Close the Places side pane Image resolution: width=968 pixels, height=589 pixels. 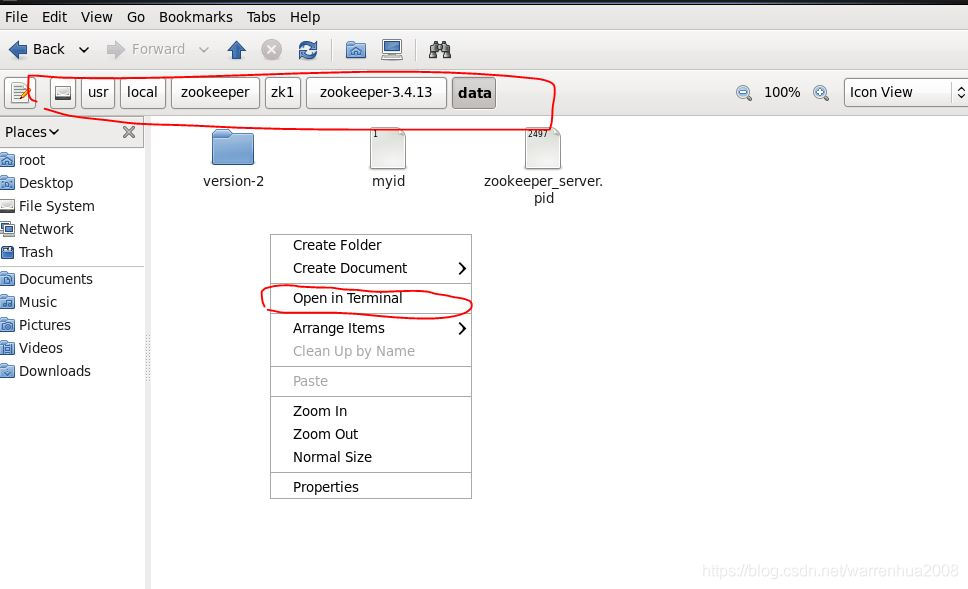(129, 132)
